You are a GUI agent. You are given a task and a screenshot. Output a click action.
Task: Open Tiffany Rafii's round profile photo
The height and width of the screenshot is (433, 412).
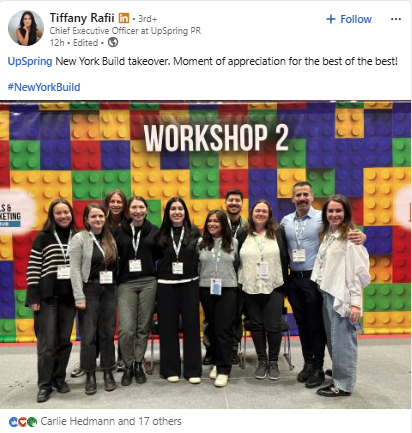click(x=26, y=28)
